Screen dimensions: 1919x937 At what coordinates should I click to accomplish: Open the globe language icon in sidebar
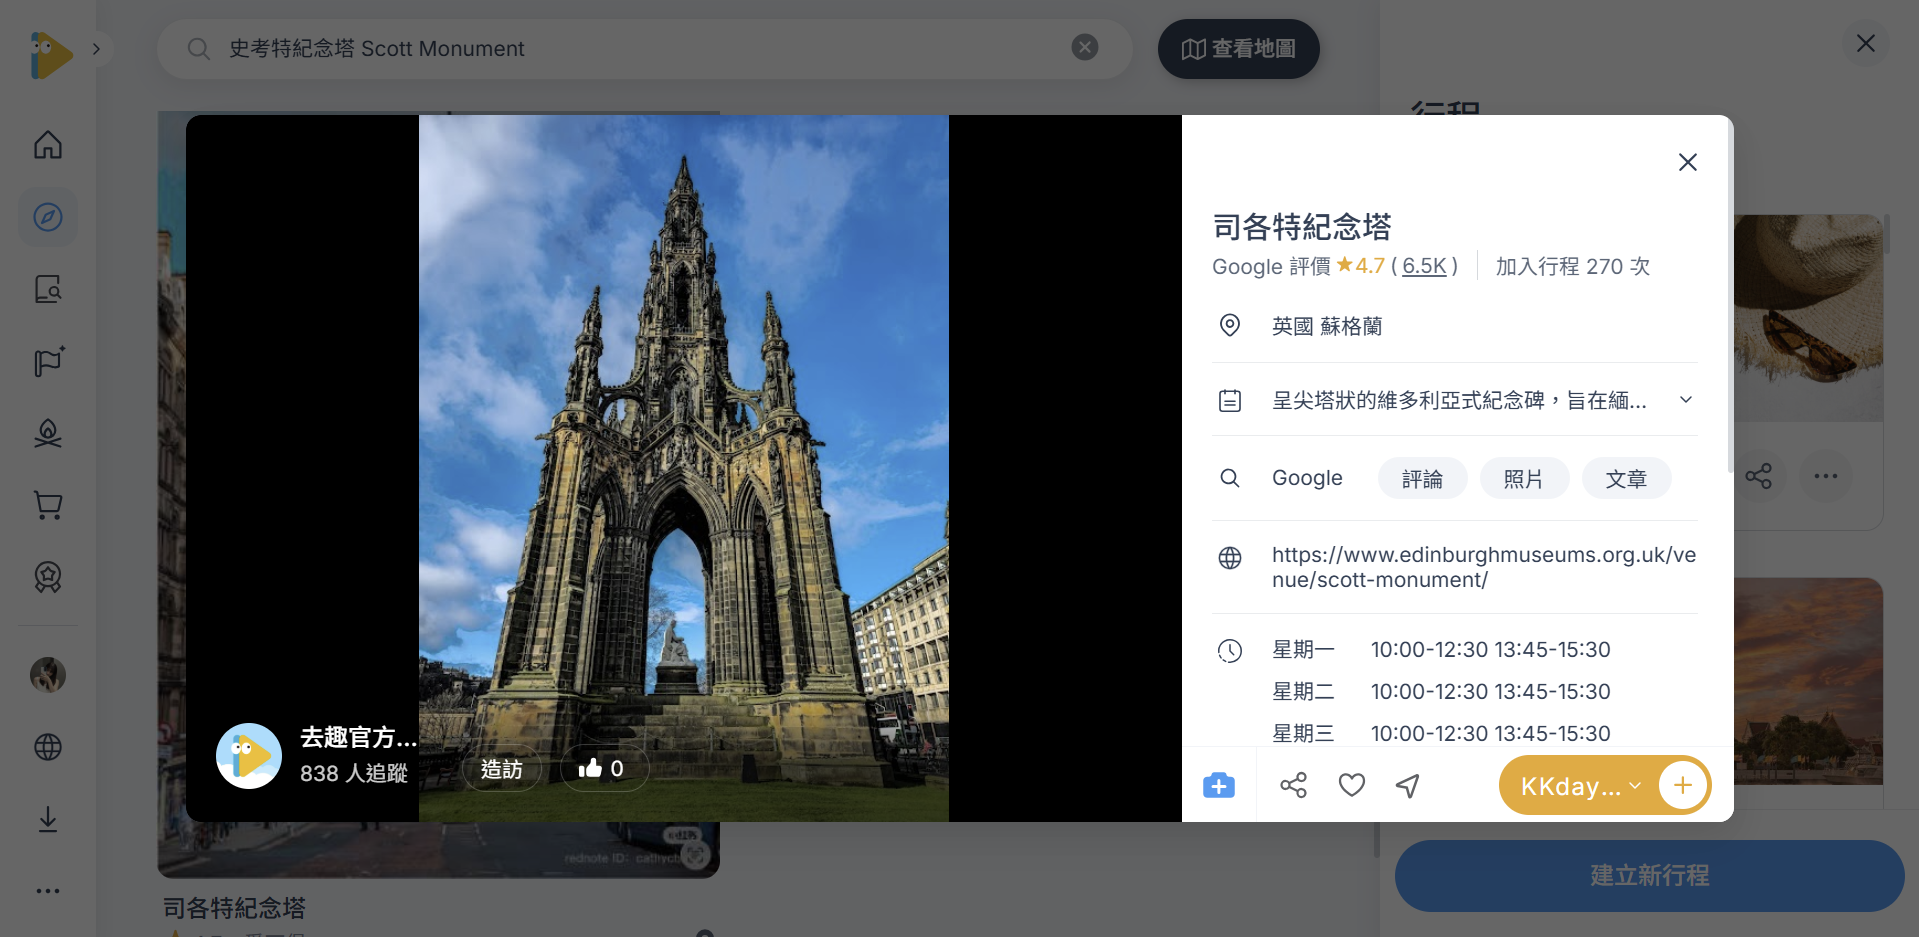[47, 747]
